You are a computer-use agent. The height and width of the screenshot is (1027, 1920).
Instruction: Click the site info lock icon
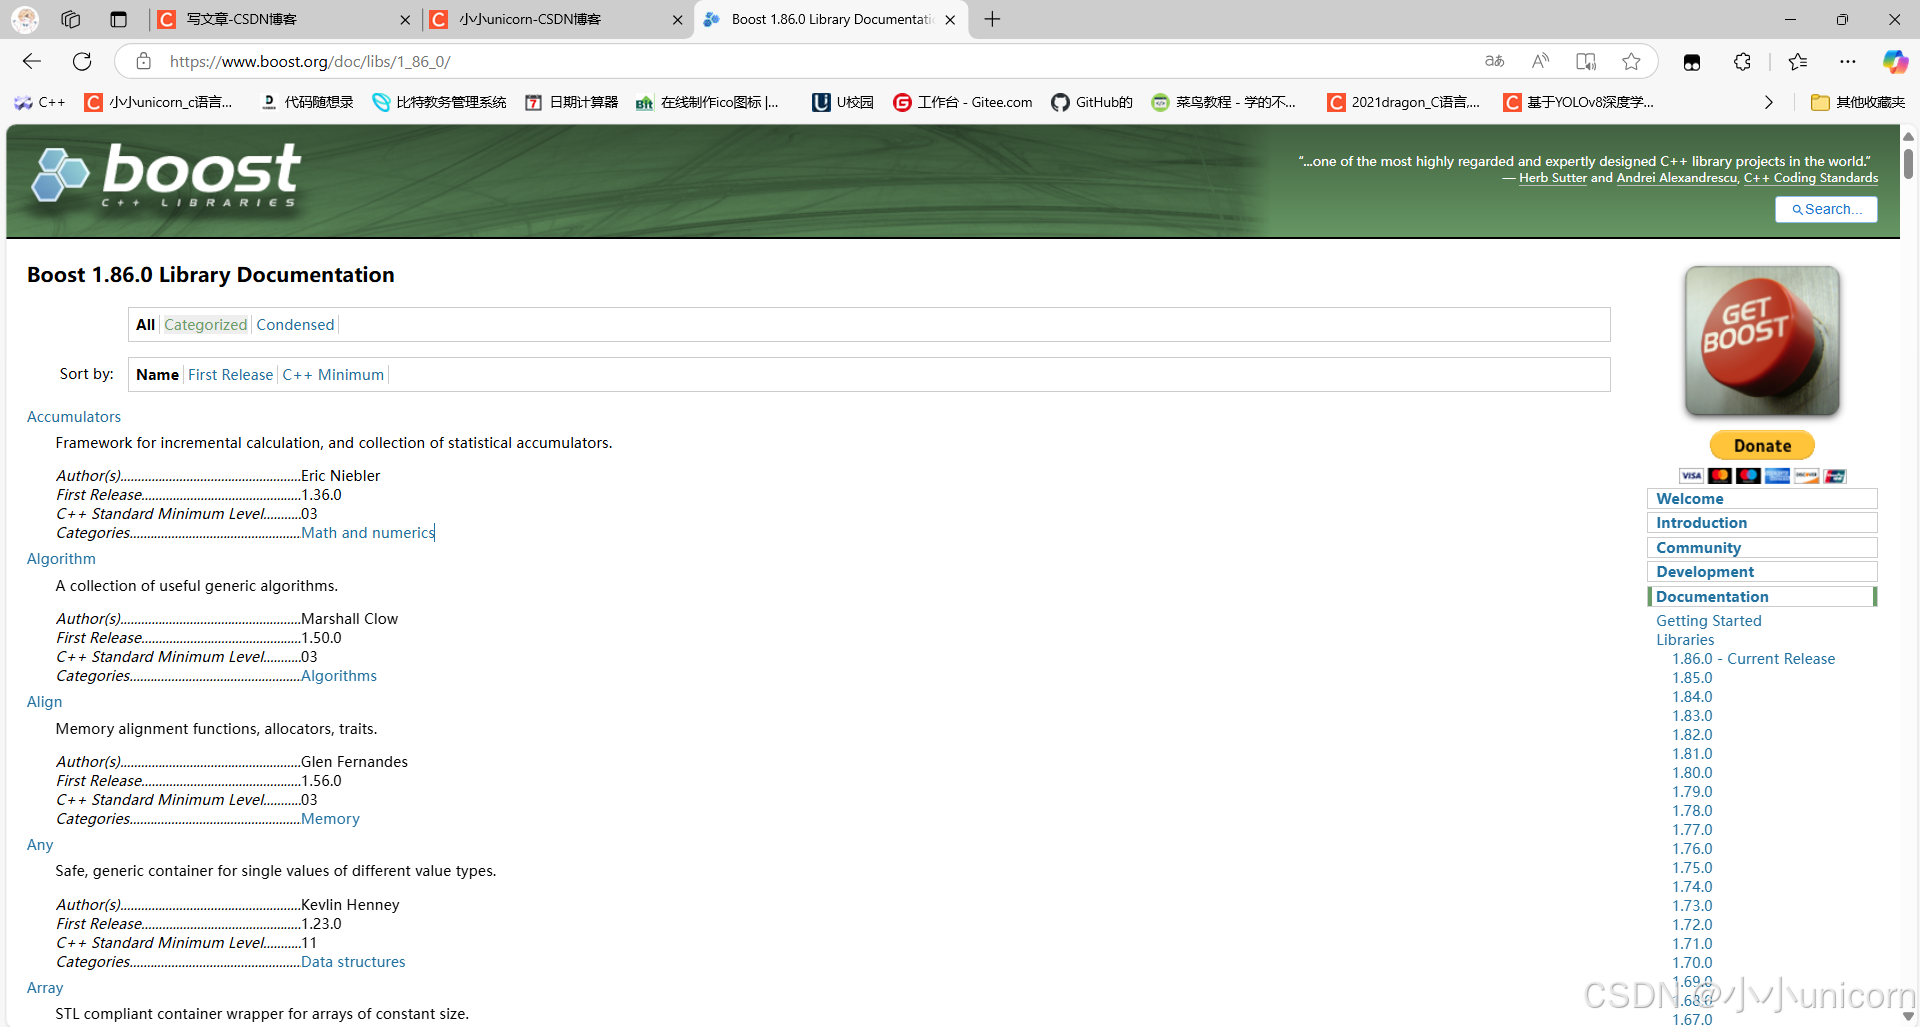144,61
